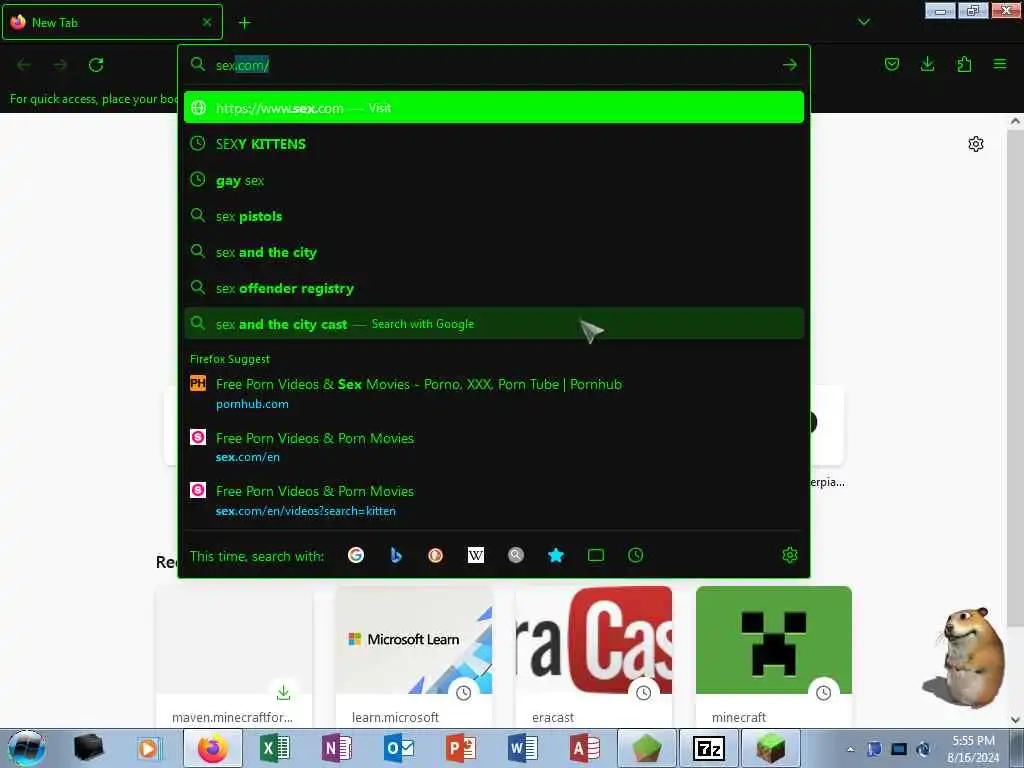Click in the address bar text field
This screenshot has height=768, width=1024.
[x=494, y=65]
